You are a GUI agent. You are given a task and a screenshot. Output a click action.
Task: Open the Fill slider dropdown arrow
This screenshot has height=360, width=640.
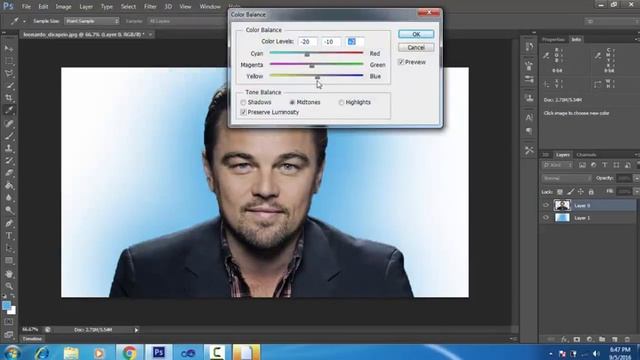tap(636, 191)
